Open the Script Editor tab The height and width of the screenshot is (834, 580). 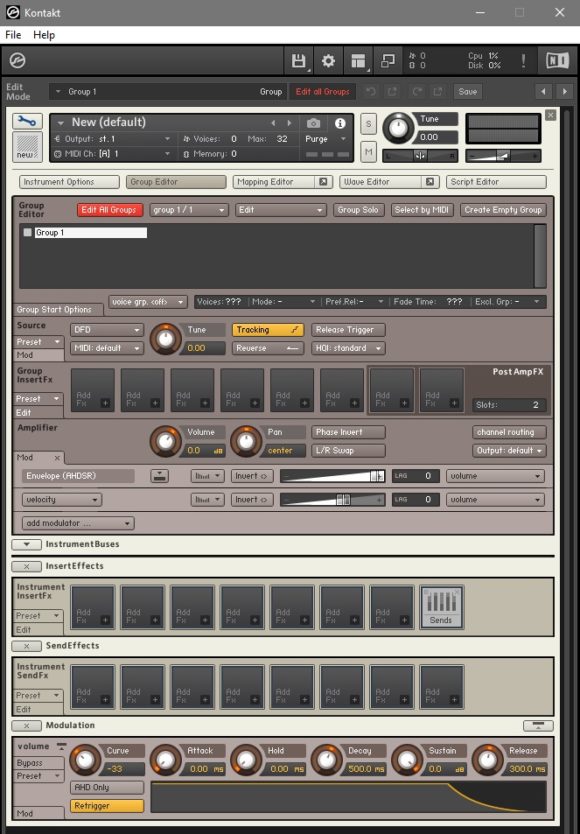click(x=496, y=182)
